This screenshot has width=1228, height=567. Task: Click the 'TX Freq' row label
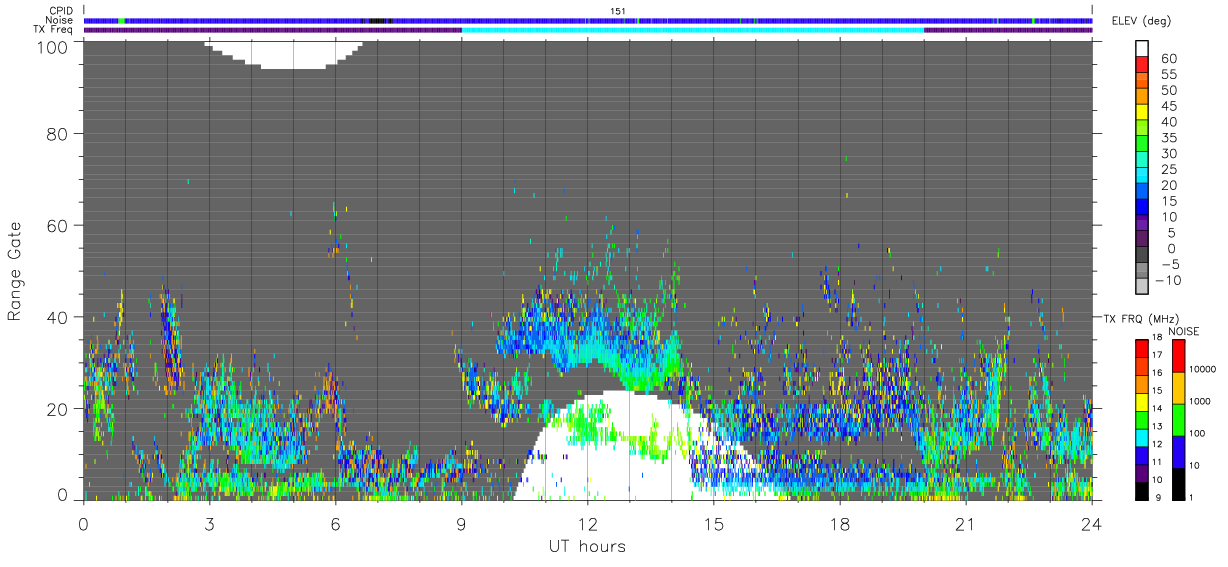(53, 29)
